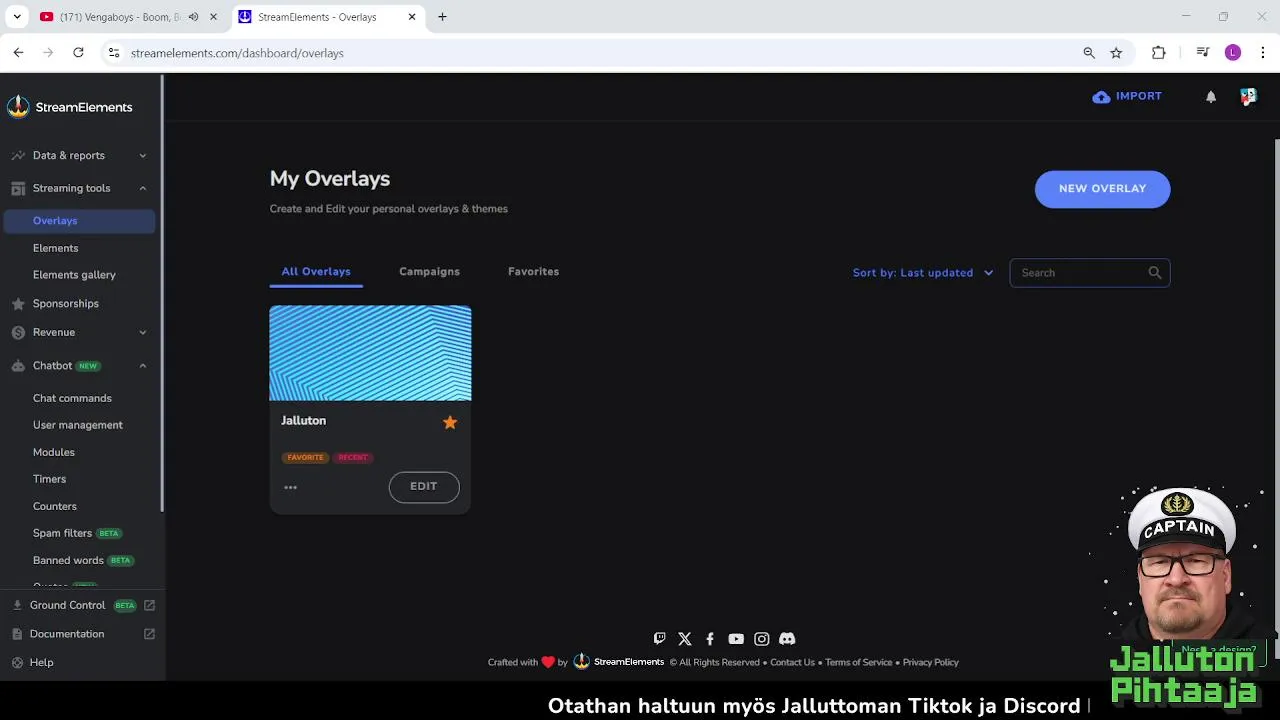The image size is (1280, 720).
Task: Open browser media control icon
Action: pos(1203,53)
